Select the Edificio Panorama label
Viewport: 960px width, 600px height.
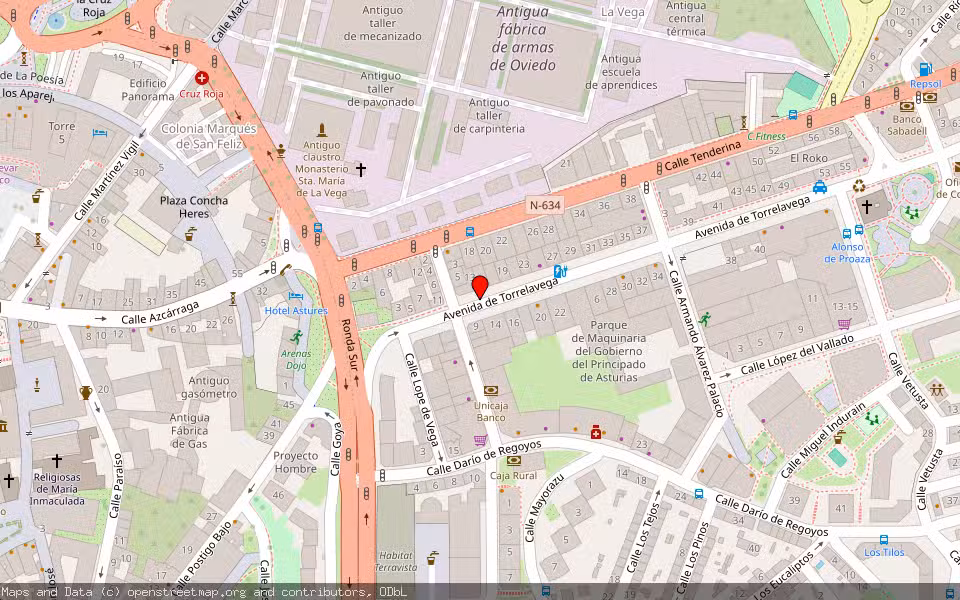pos(148,89)
